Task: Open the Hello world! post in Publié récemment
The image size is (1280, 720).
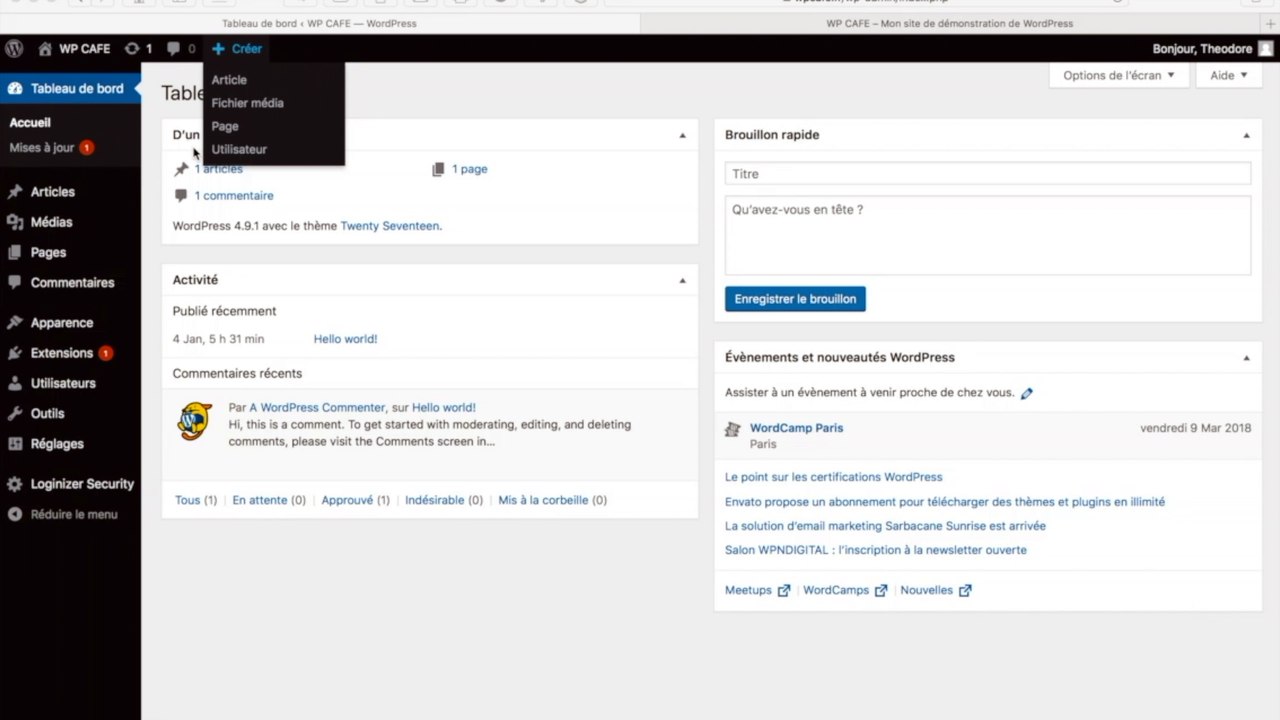Action: tap(345, 339)
